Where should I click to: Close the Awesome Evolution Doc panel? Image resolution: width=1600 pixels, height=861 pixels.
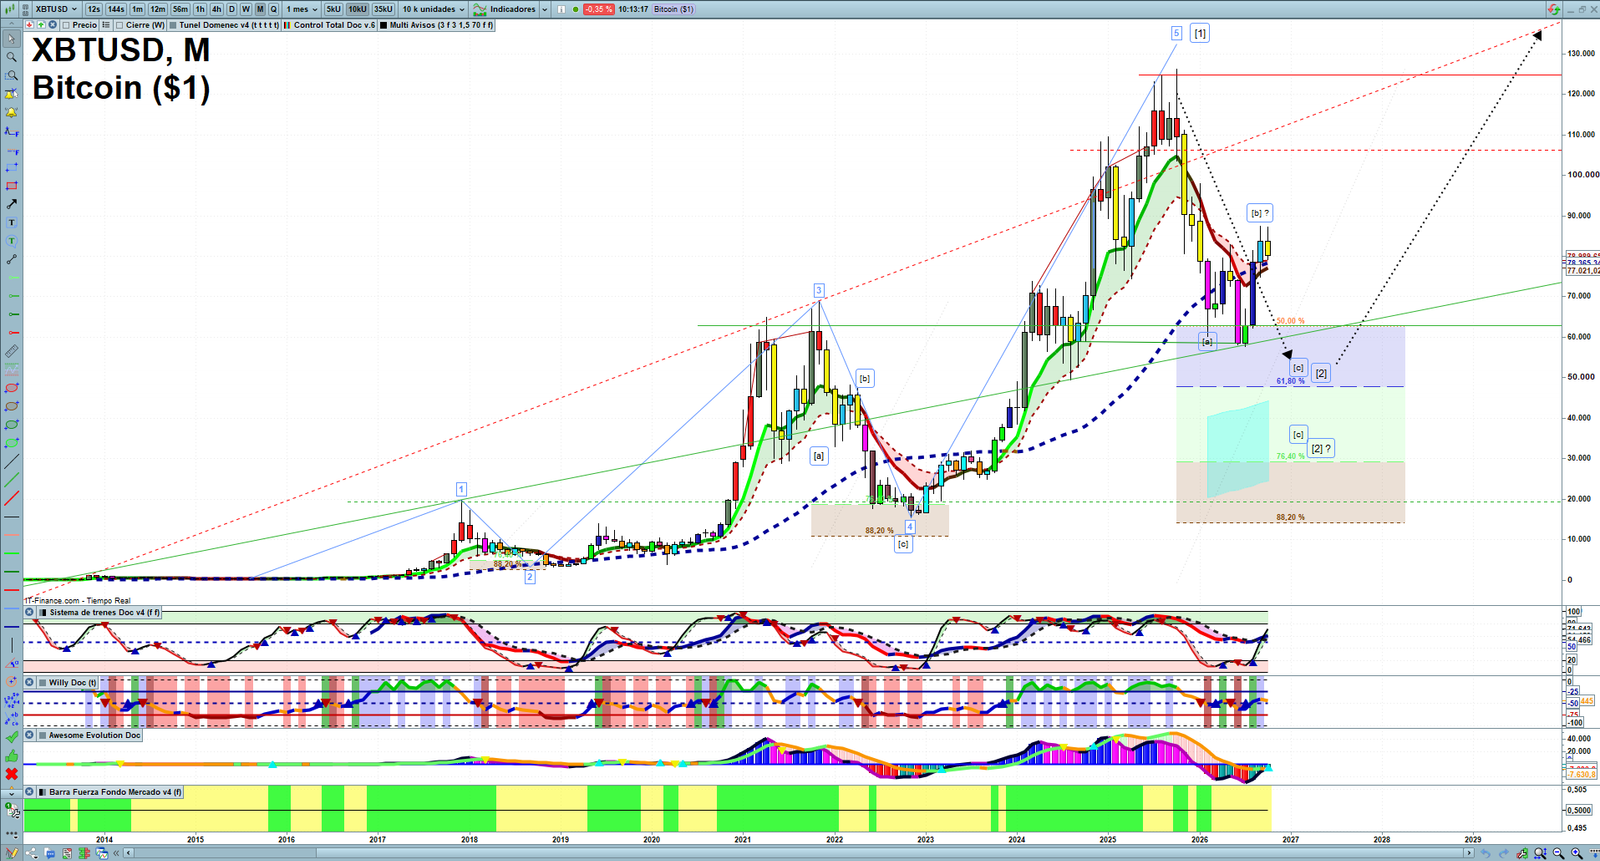(29, 735)
